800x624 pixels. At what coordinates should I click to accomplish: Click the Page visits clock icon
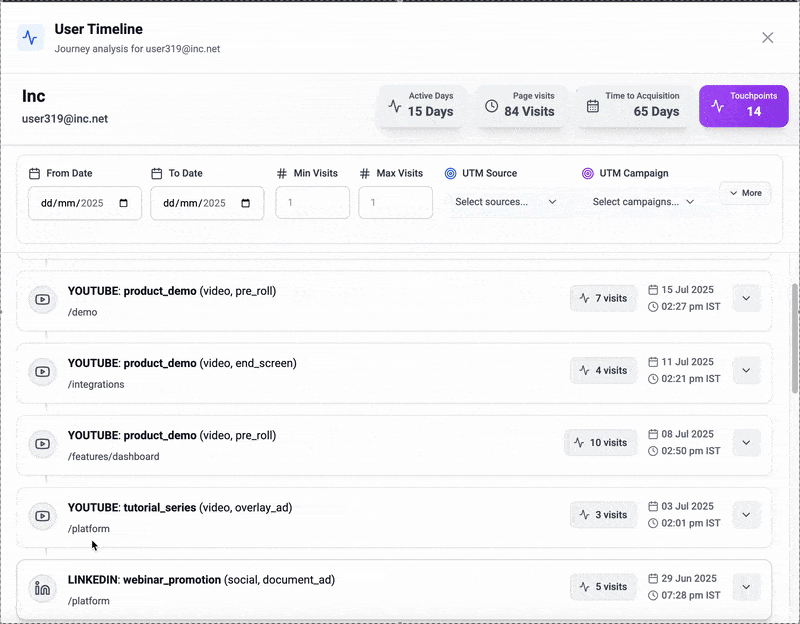(x=491, y=106)
